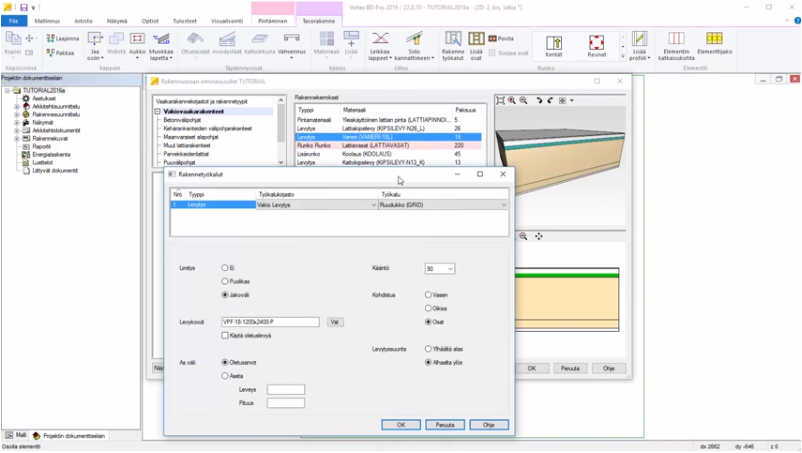This screenshot has height=453, width=802.
Task: Click the Val button beside Levykoodi
Action: pos(335,322)
